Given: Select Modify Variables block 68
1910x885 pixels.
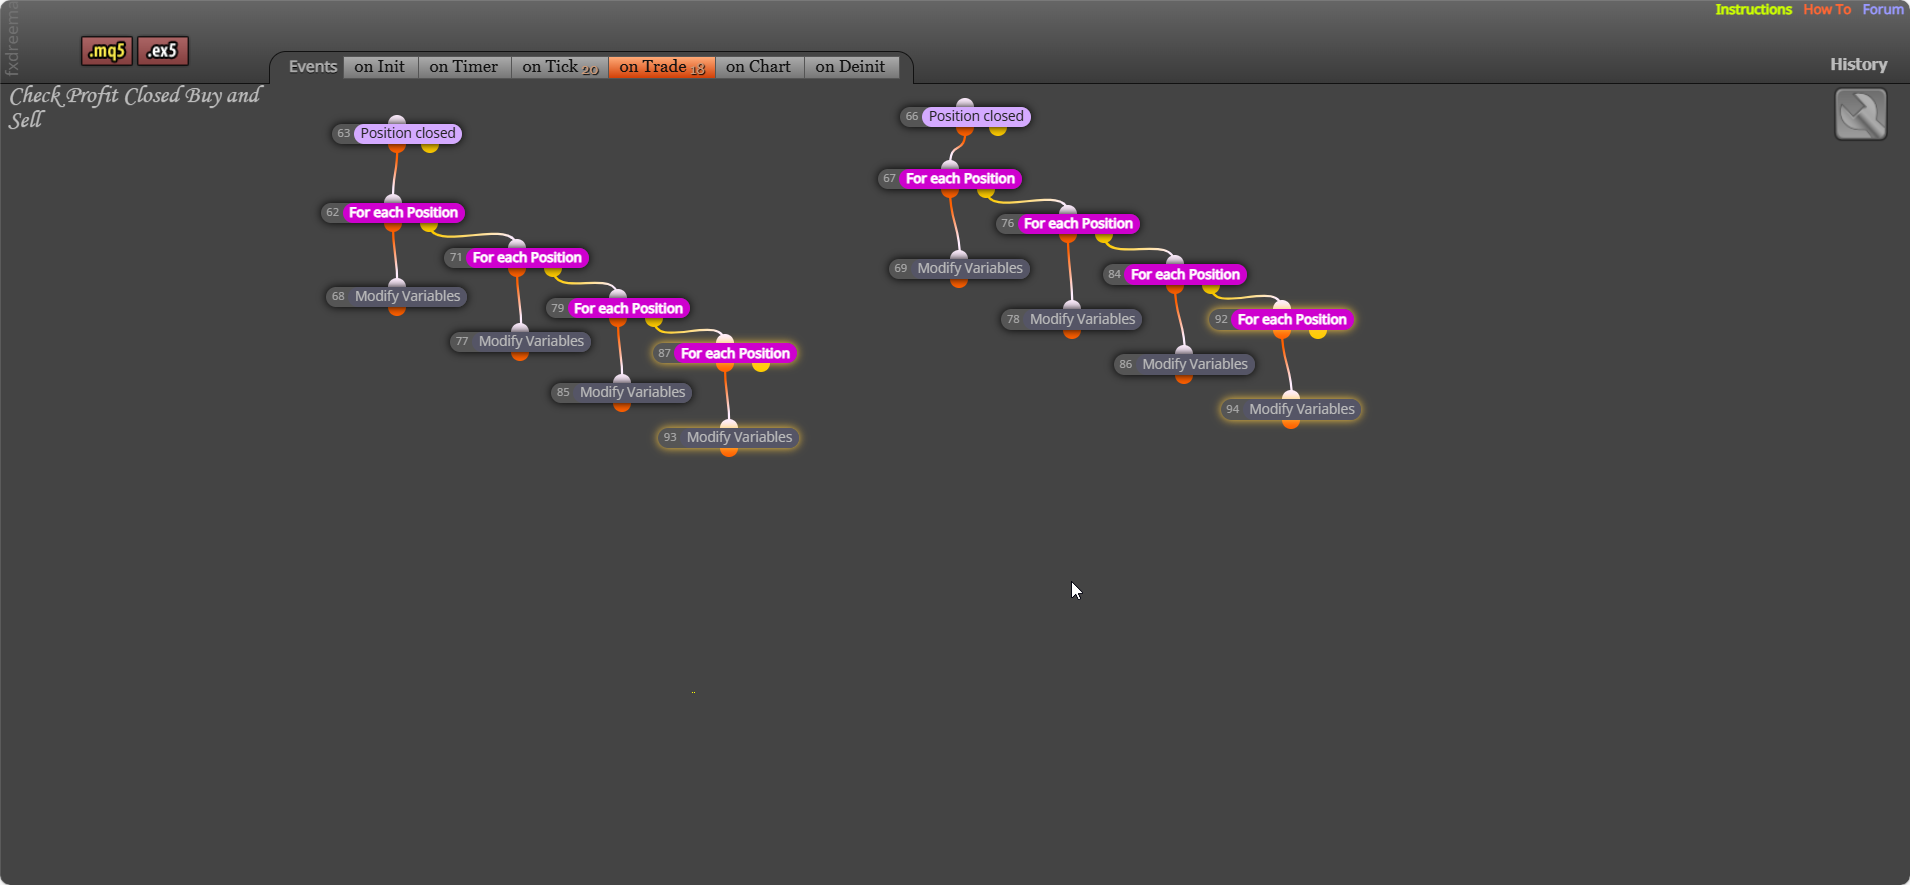Looking at the screenshot, I should 397,297.
